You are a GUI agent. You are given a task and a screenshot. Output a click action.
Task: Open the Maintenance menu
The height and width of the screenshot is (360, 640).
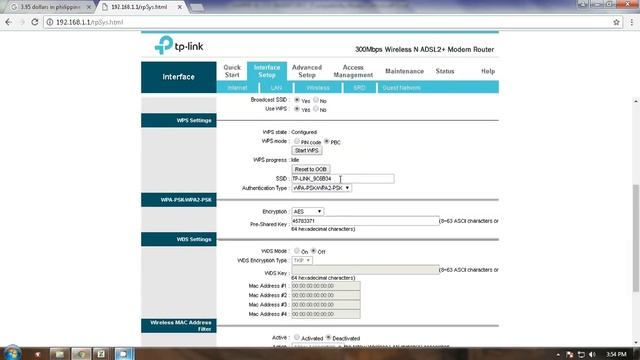click(x=404, y=71)
